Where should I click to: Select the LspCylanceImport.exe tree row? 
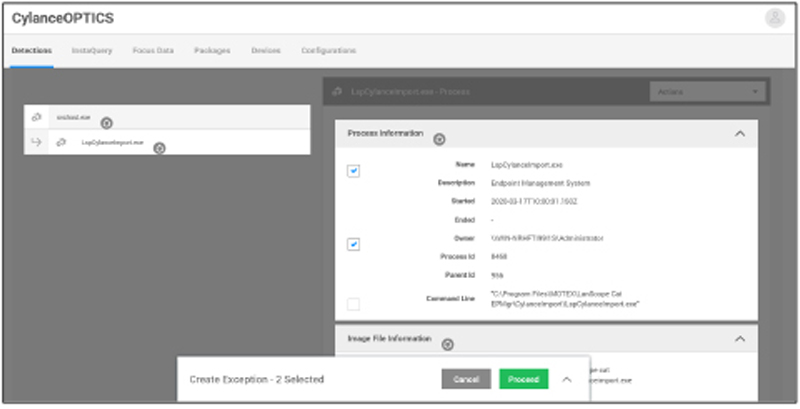coord(167,142)
